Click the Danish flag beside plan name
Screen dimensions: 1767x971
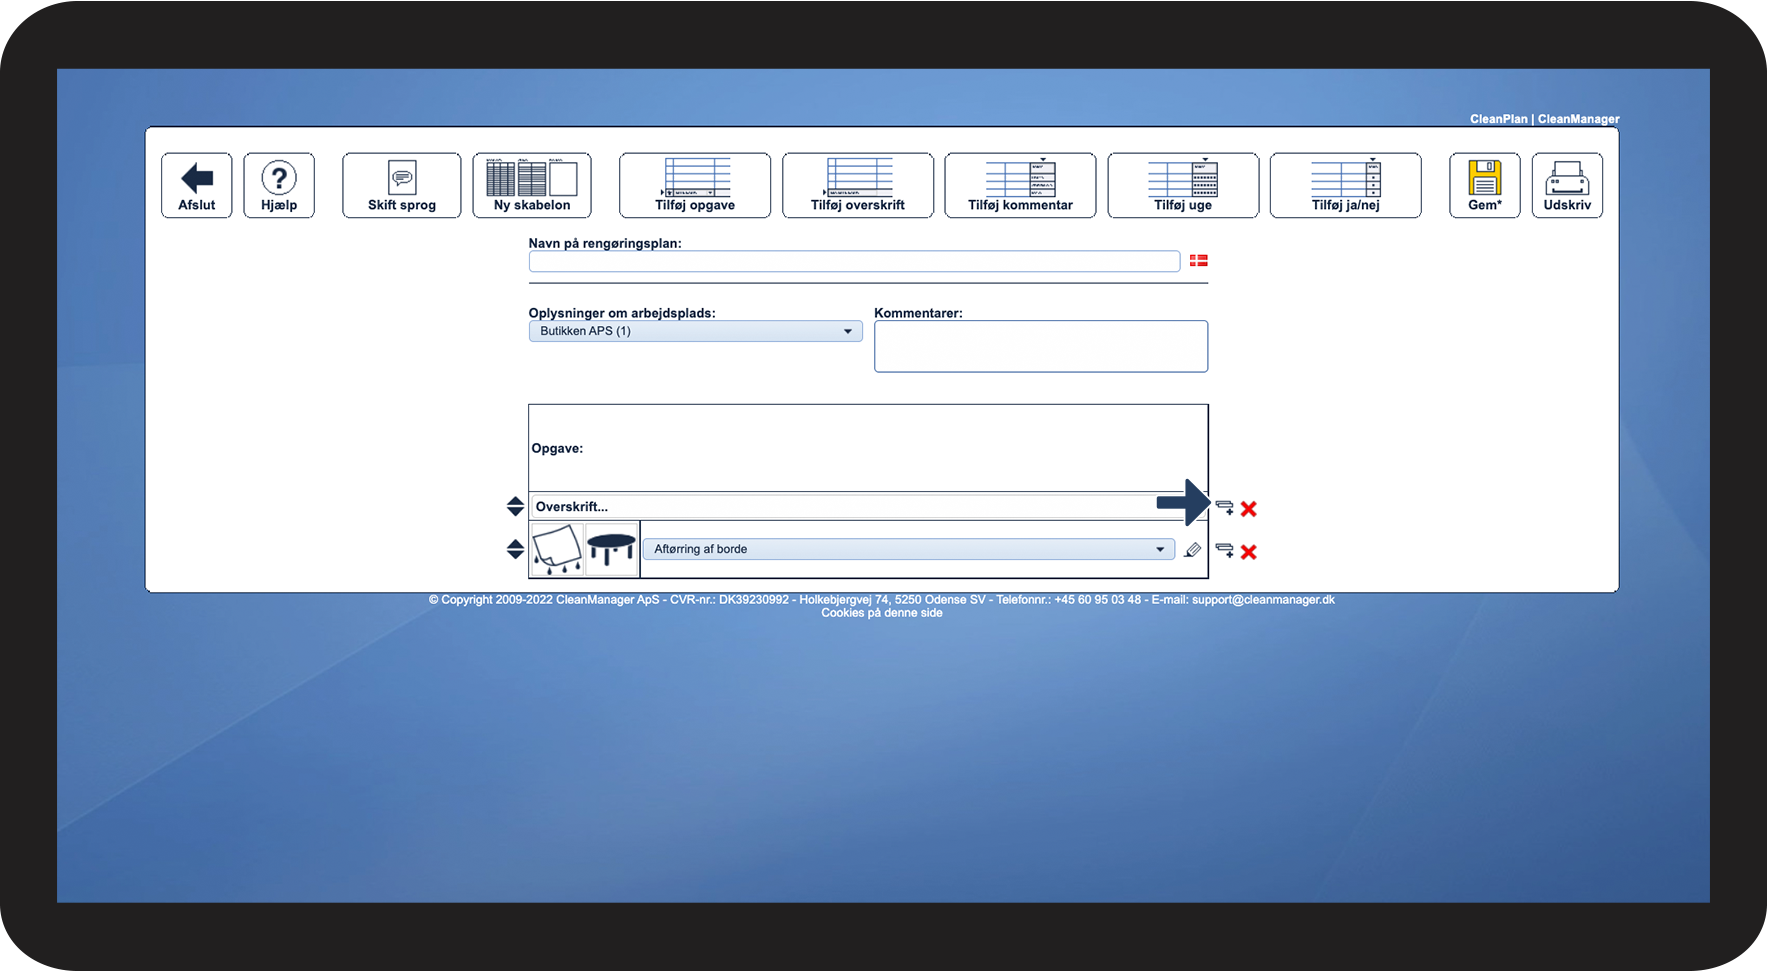pyautogui.click(x=1199, y=260)
